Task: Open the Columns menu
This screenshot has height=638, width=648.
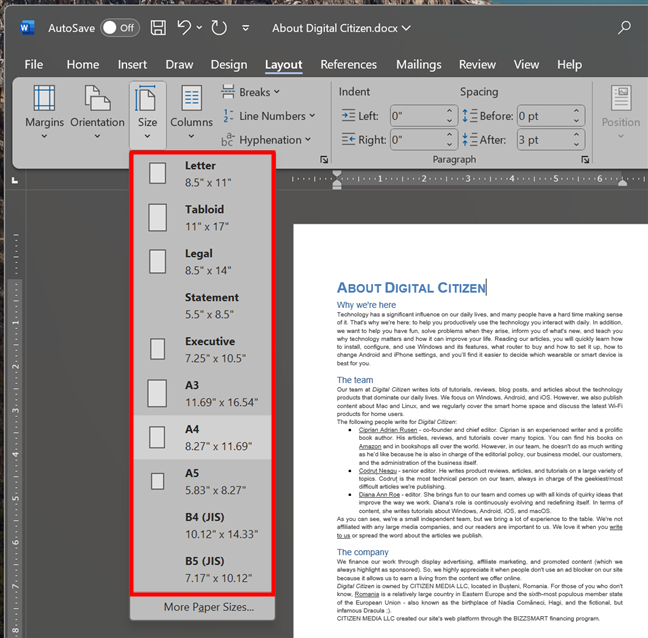Action: click(191, 112)
